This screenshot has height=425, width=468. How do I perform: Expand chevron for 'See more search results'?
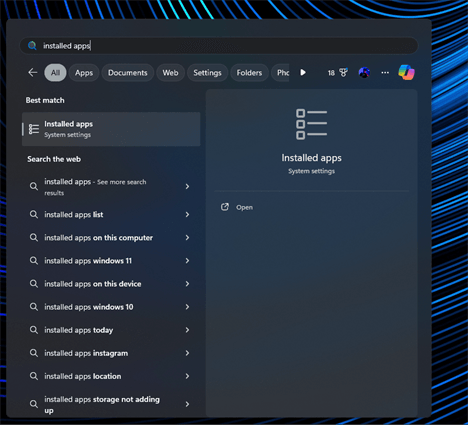coord(187,187)
